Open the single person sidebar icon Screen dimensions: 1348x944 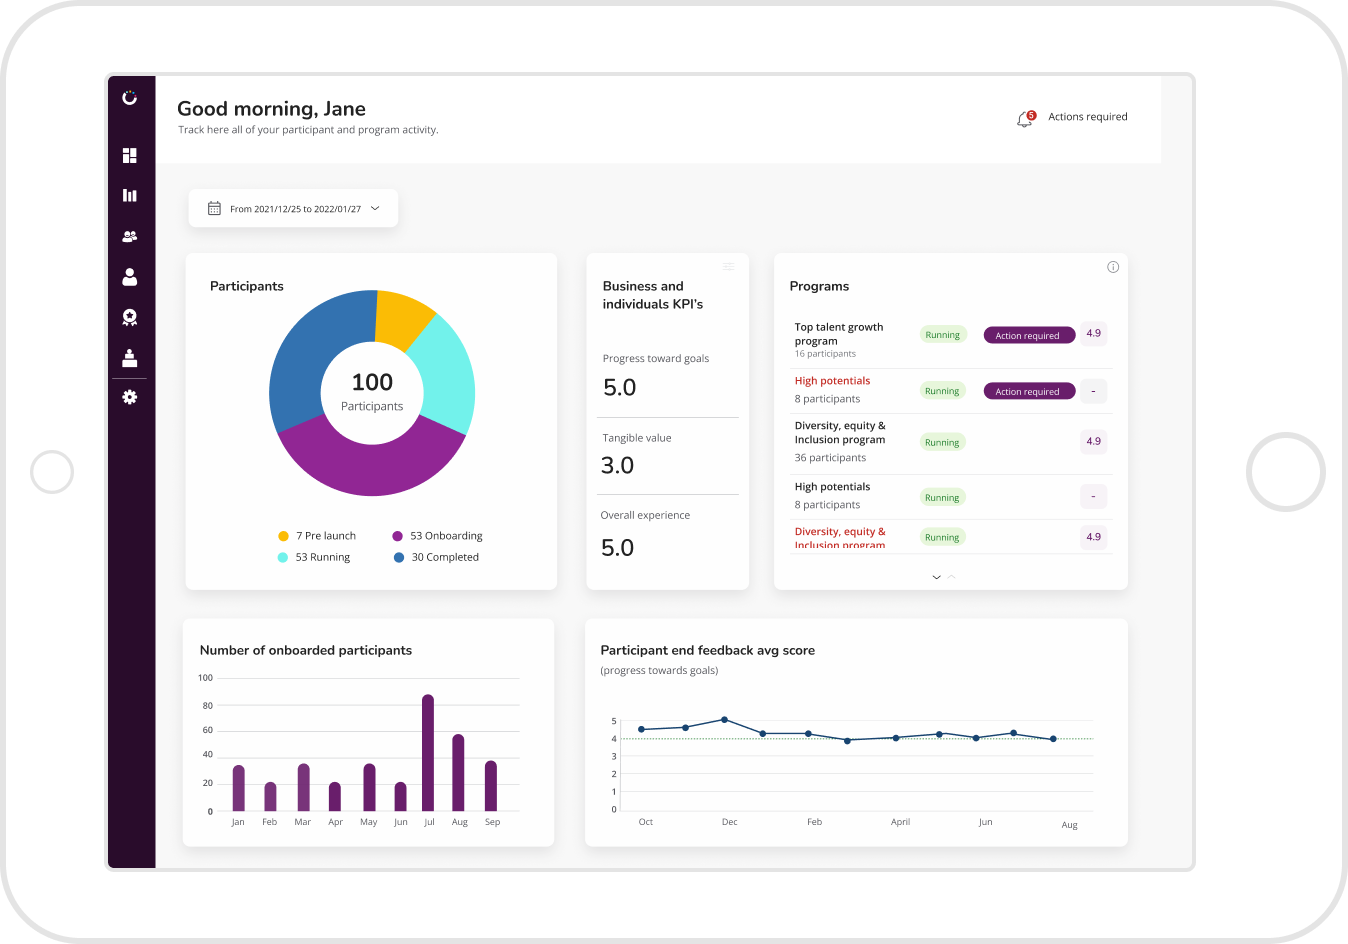[x=129, y=277]
